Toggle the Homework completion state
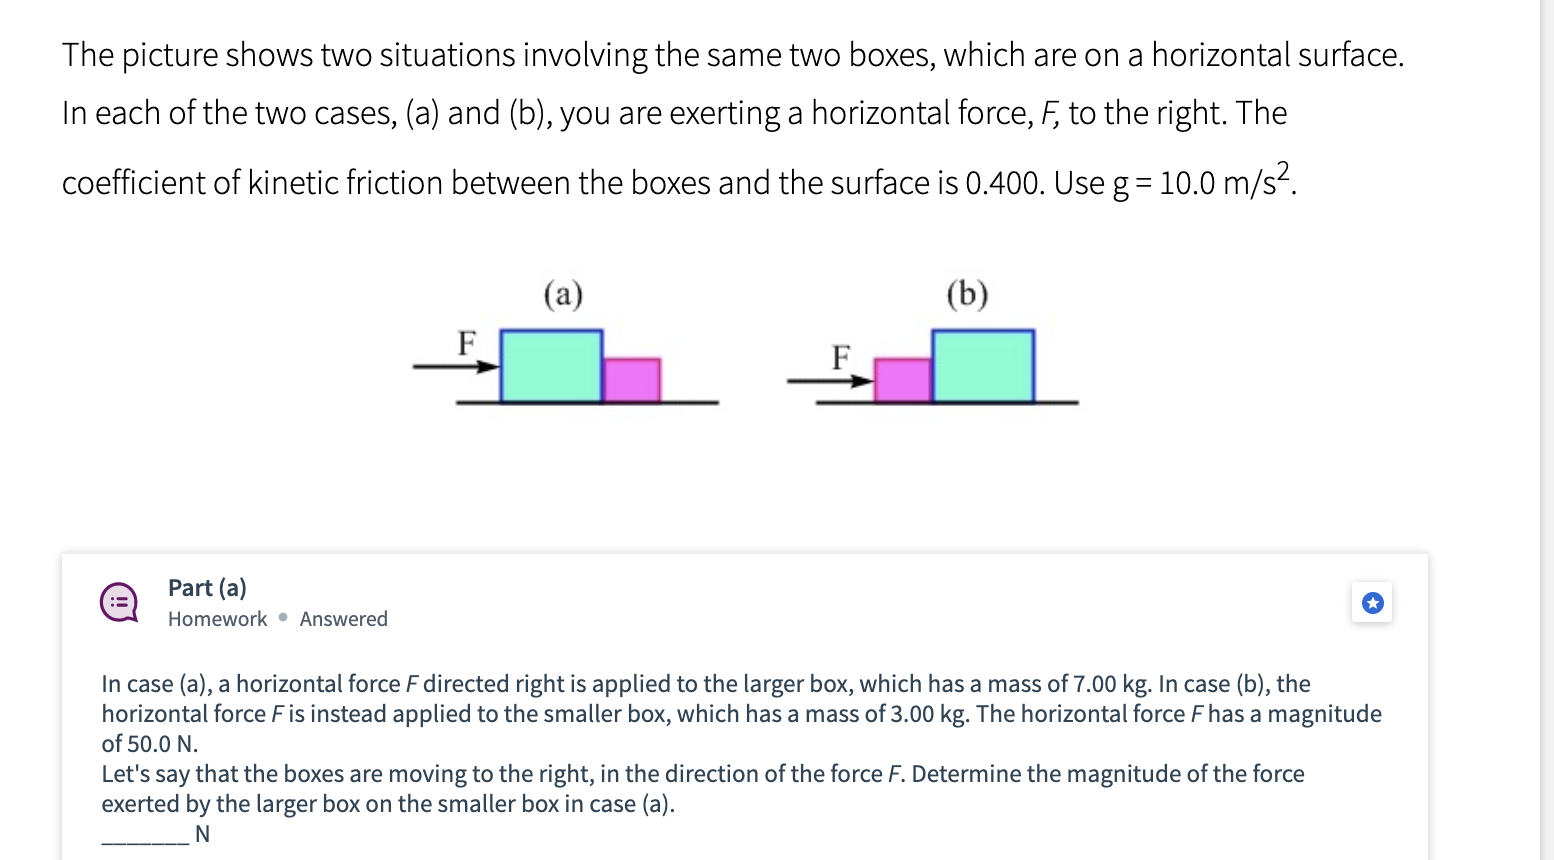 217,618
